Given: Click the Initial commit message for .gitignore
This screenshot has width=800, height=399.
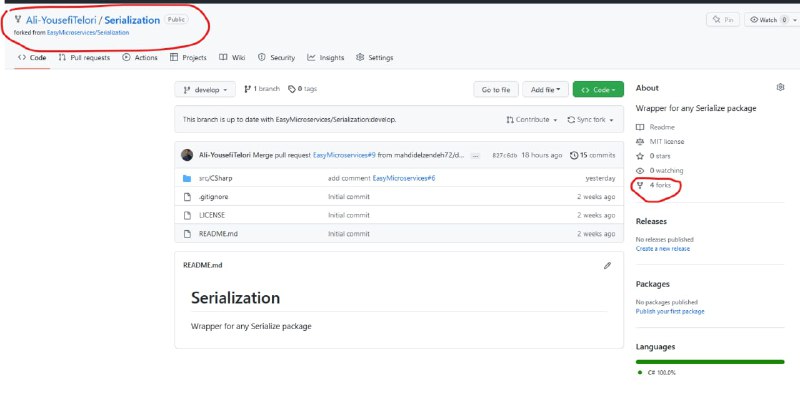Looking at the screenshot, I should coord(349,196).
